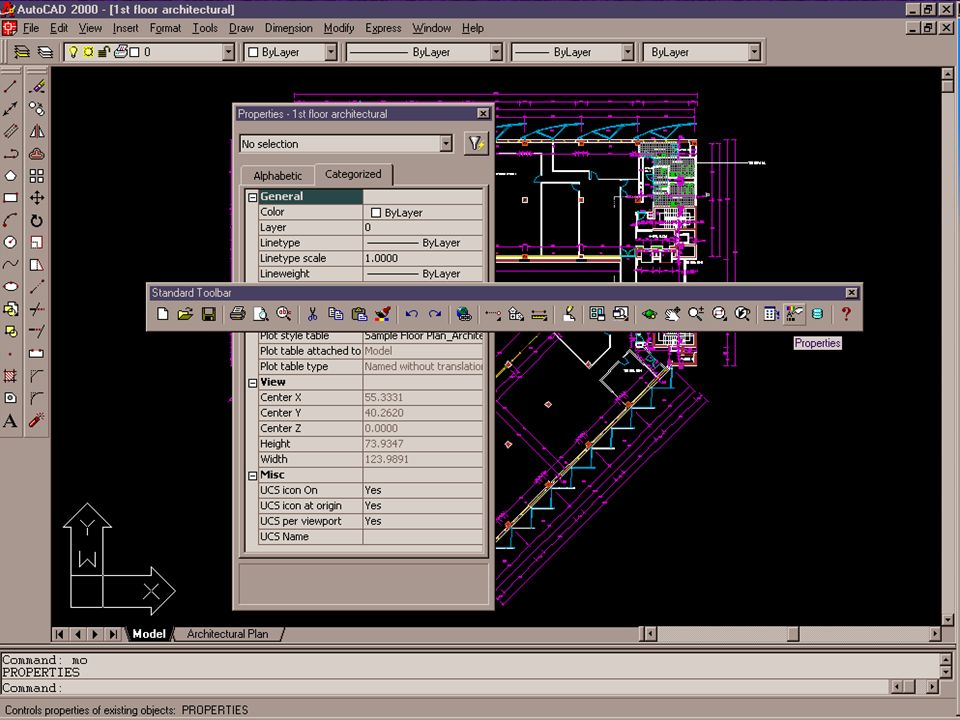Select the Construction Line tool
The height and width of the screenshot is (720, 960).
pos(10,109)
